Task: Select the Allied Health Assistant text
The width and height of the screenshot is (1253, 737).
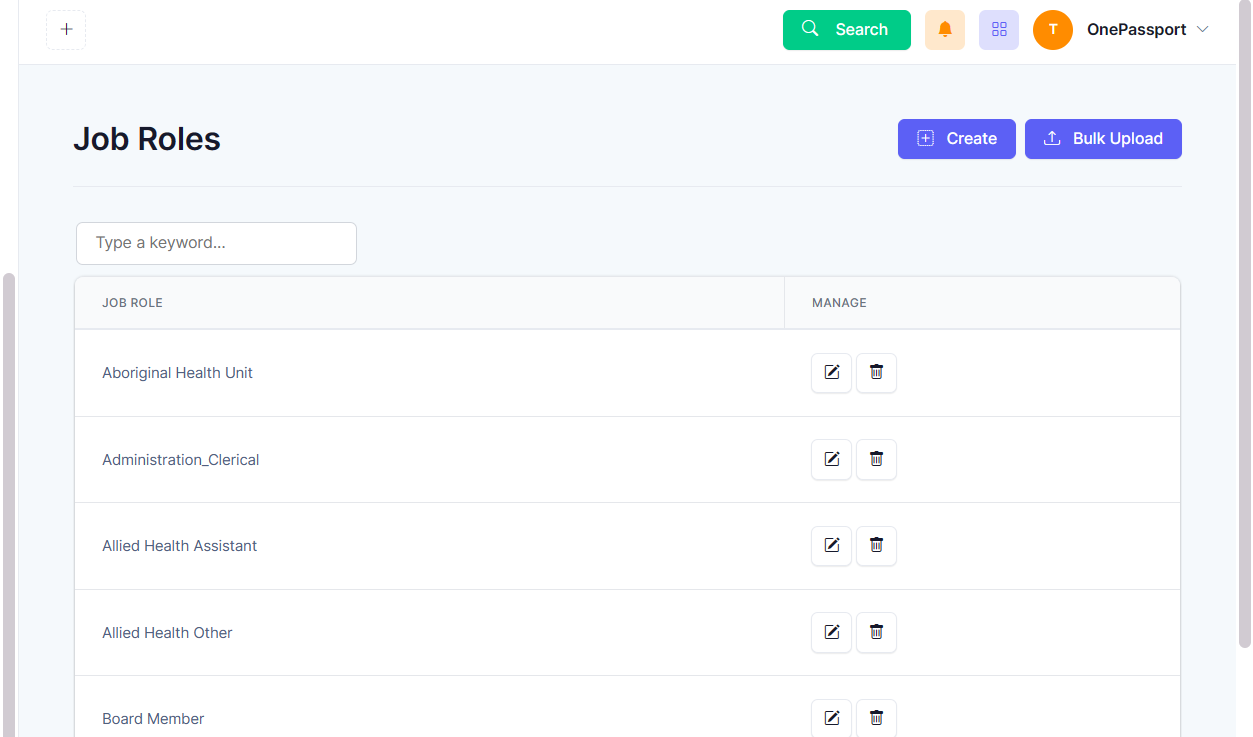Action: [x=180, y=546]
